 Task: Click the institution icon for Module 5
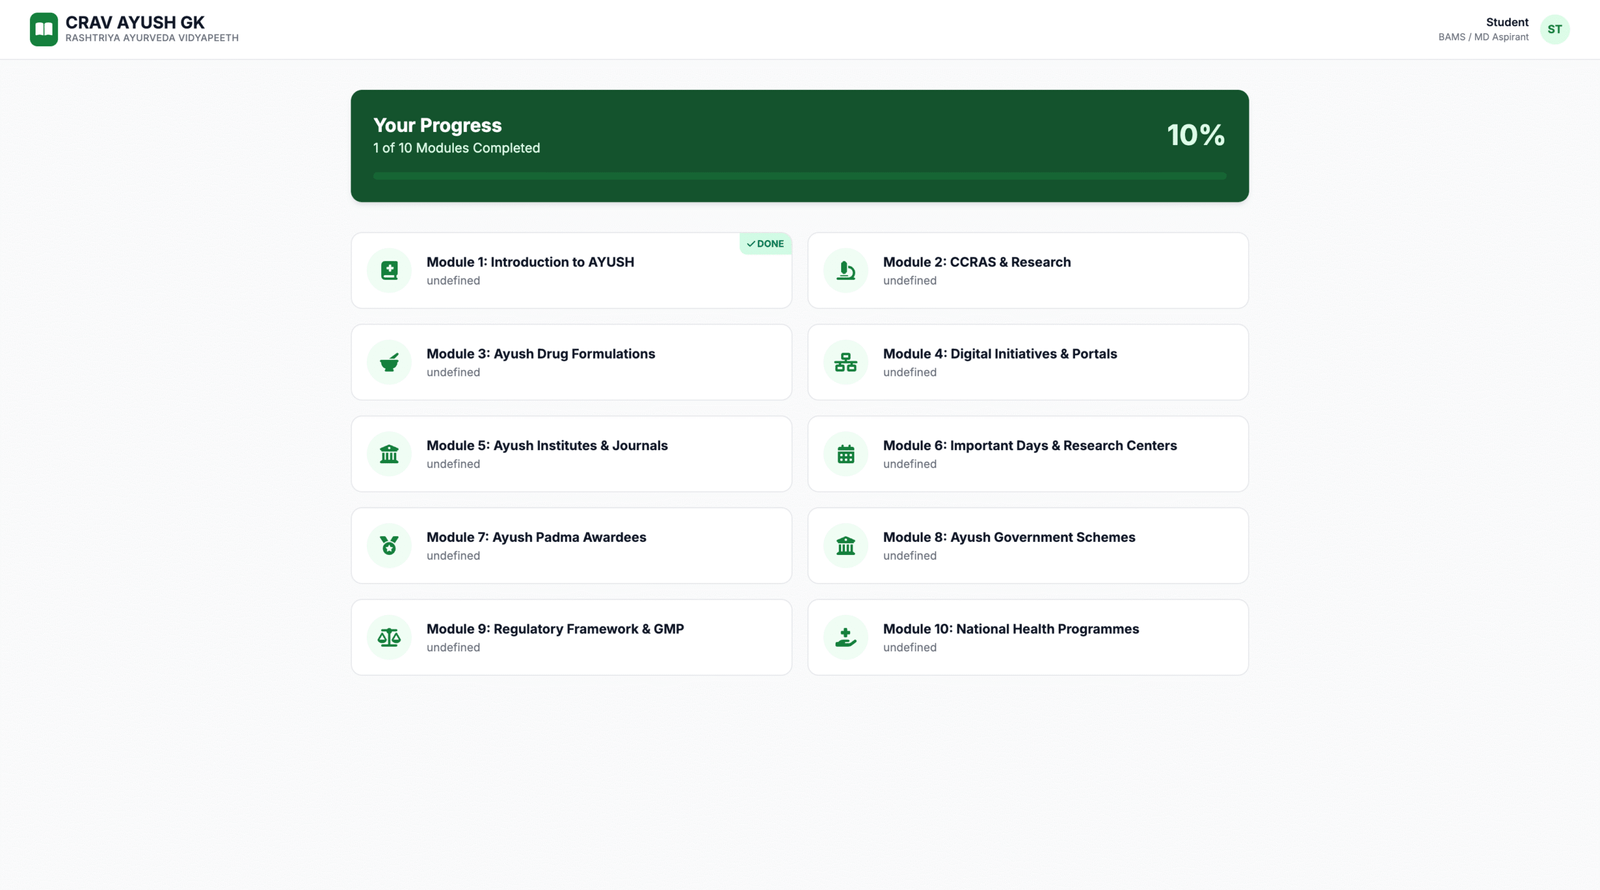(x=389, y=454)
